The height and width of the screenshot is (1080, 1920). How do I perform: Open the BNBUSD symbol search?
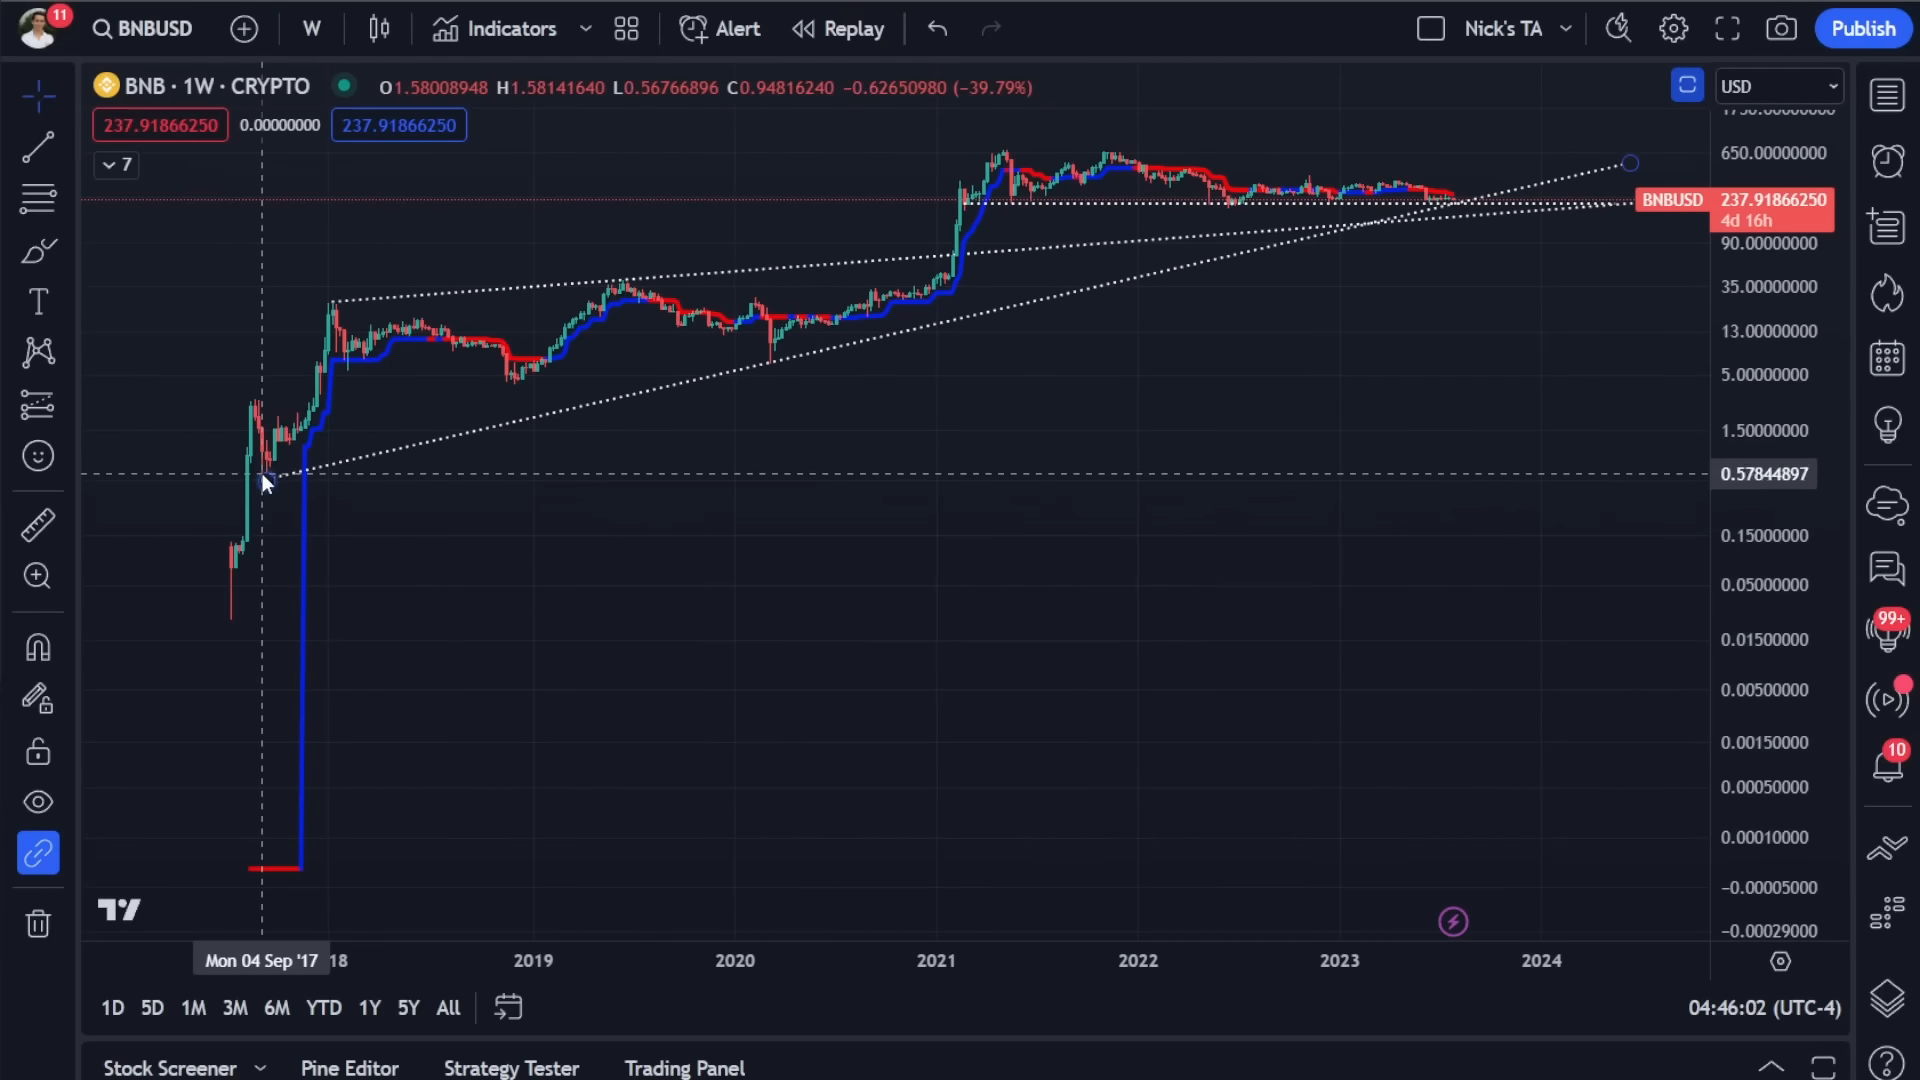click(142, 28)
